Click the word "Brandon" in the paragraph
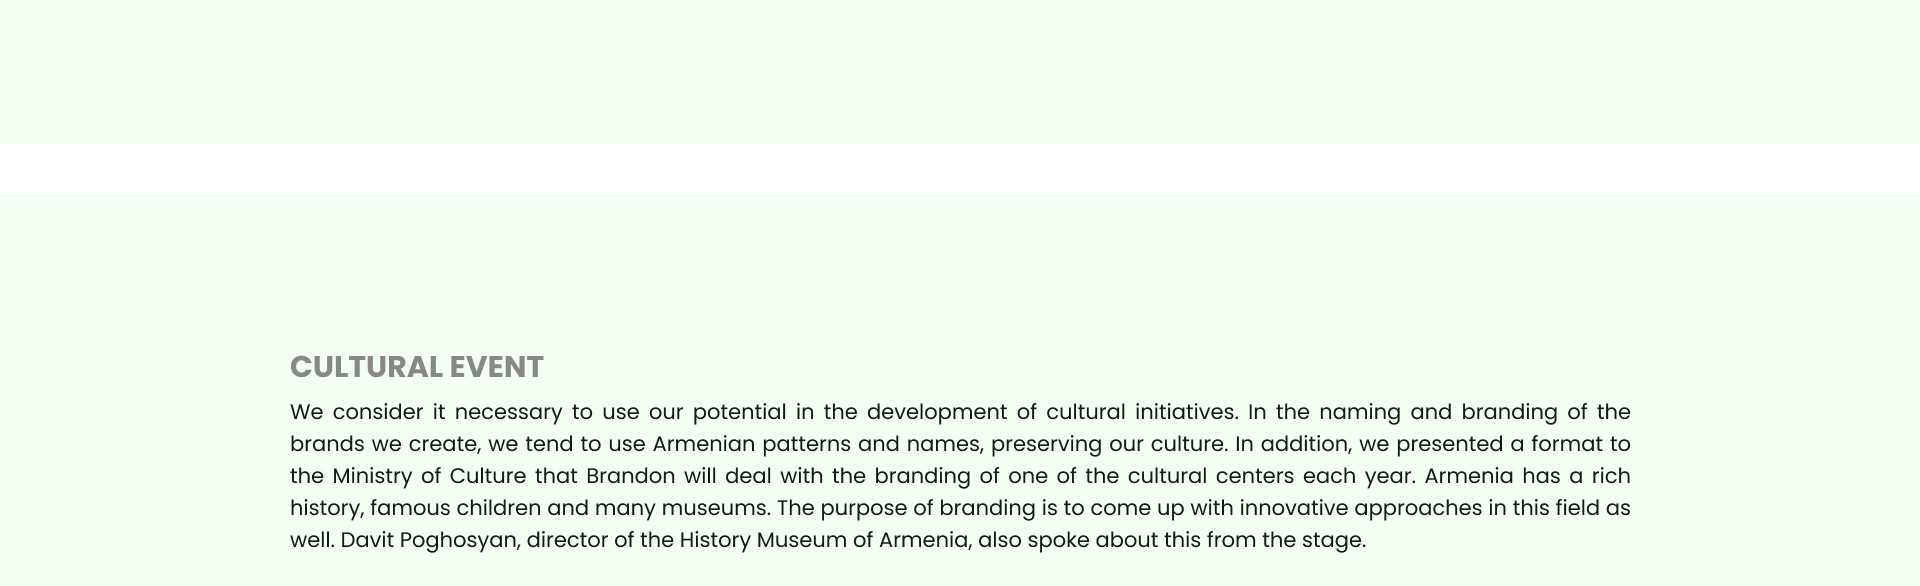This screenshot has height=586, width=1920. tap(630, 476)
